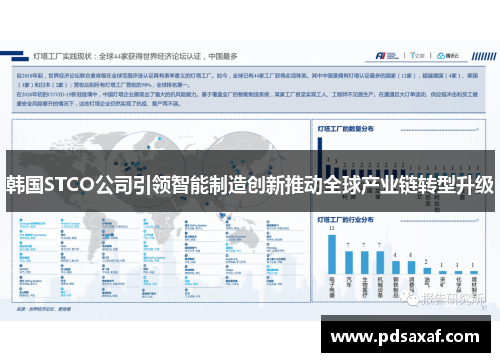Click the 汽车 bar in the industry chart

click(x=349, y=263)
